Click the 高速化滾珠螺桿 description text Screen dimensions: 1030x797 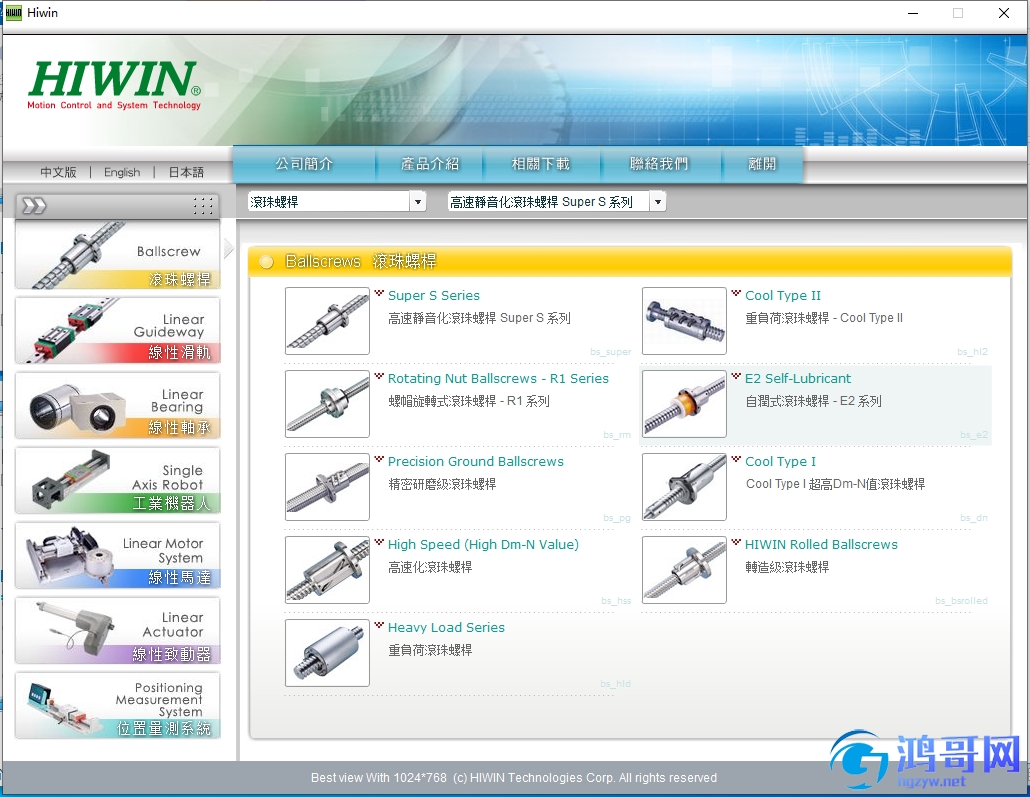click(x=430, y=567)
